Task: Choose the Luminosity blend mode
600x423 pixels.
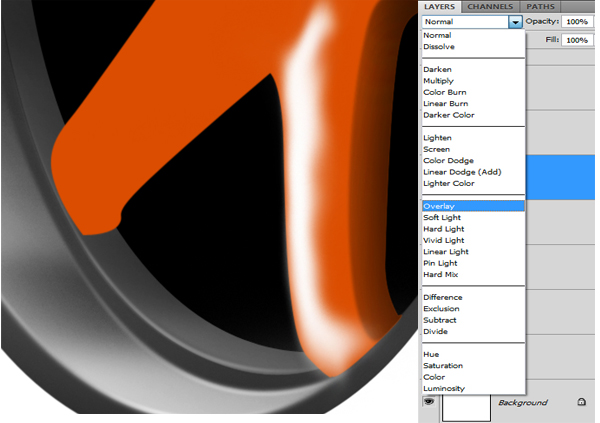Action: pos(444,389)
